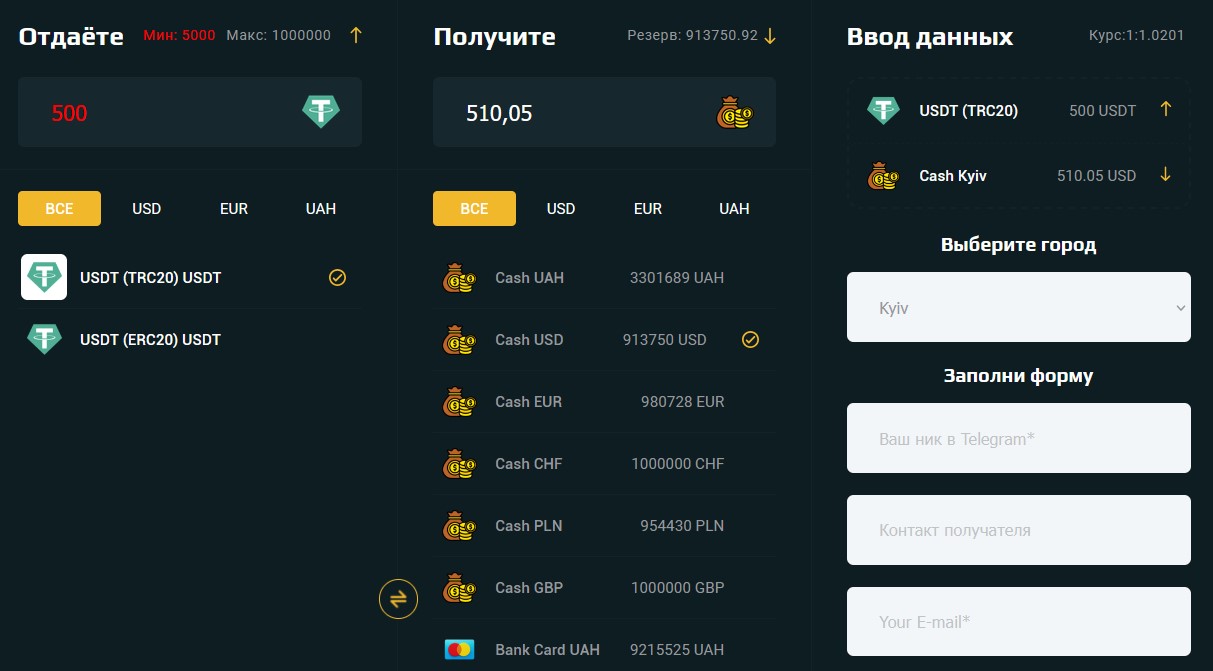Focus the receive amount field showing 510,05
The image size is (1213, 671).
[x=604, y=112]
